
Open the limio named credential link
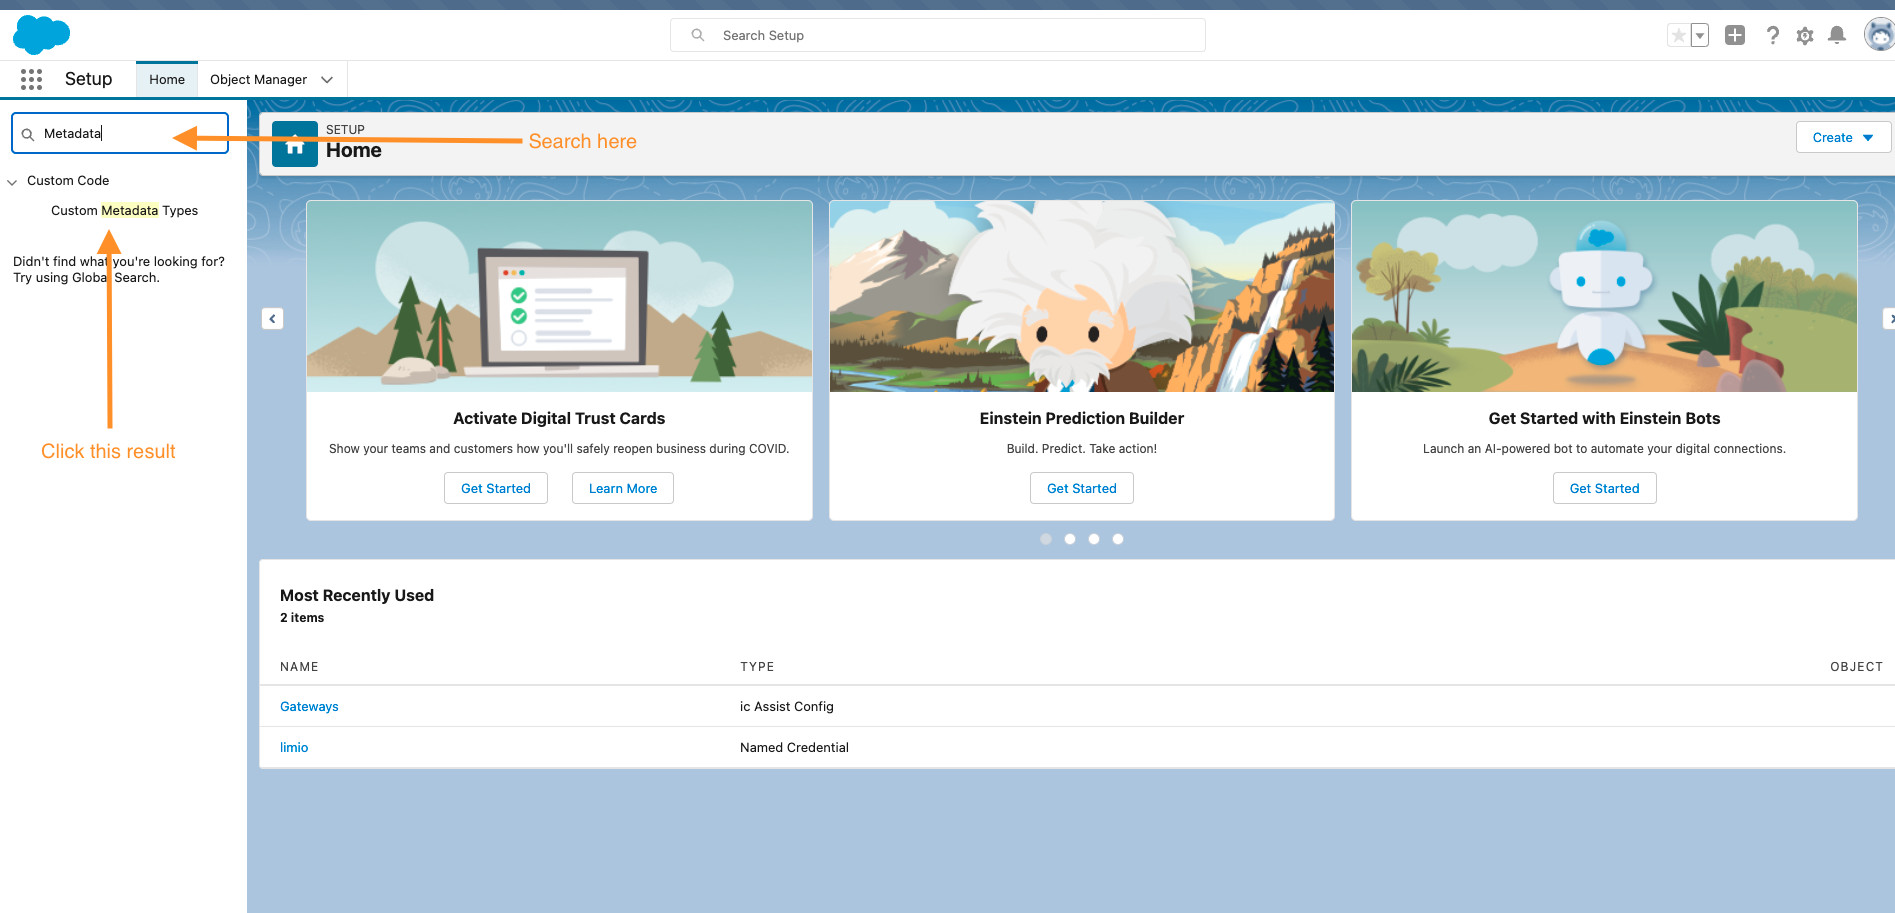pyautogui.click(x=294, y=747)
